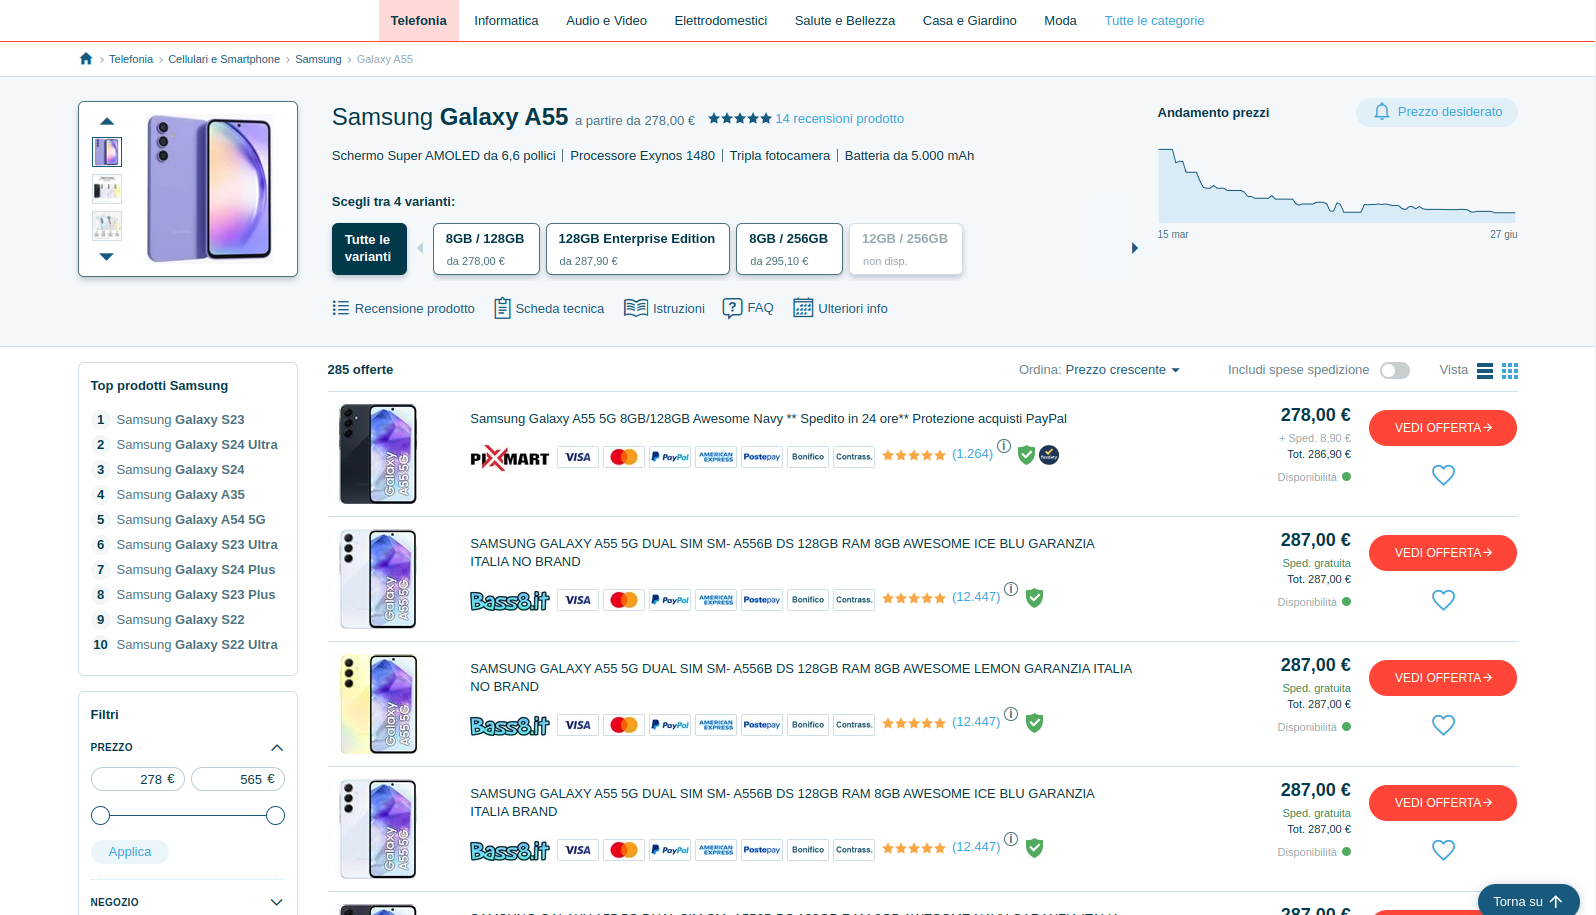The width and height of the screenshot is (1596, 915).
Task: Switch to grid view layout
Action: pos(1510,371)
